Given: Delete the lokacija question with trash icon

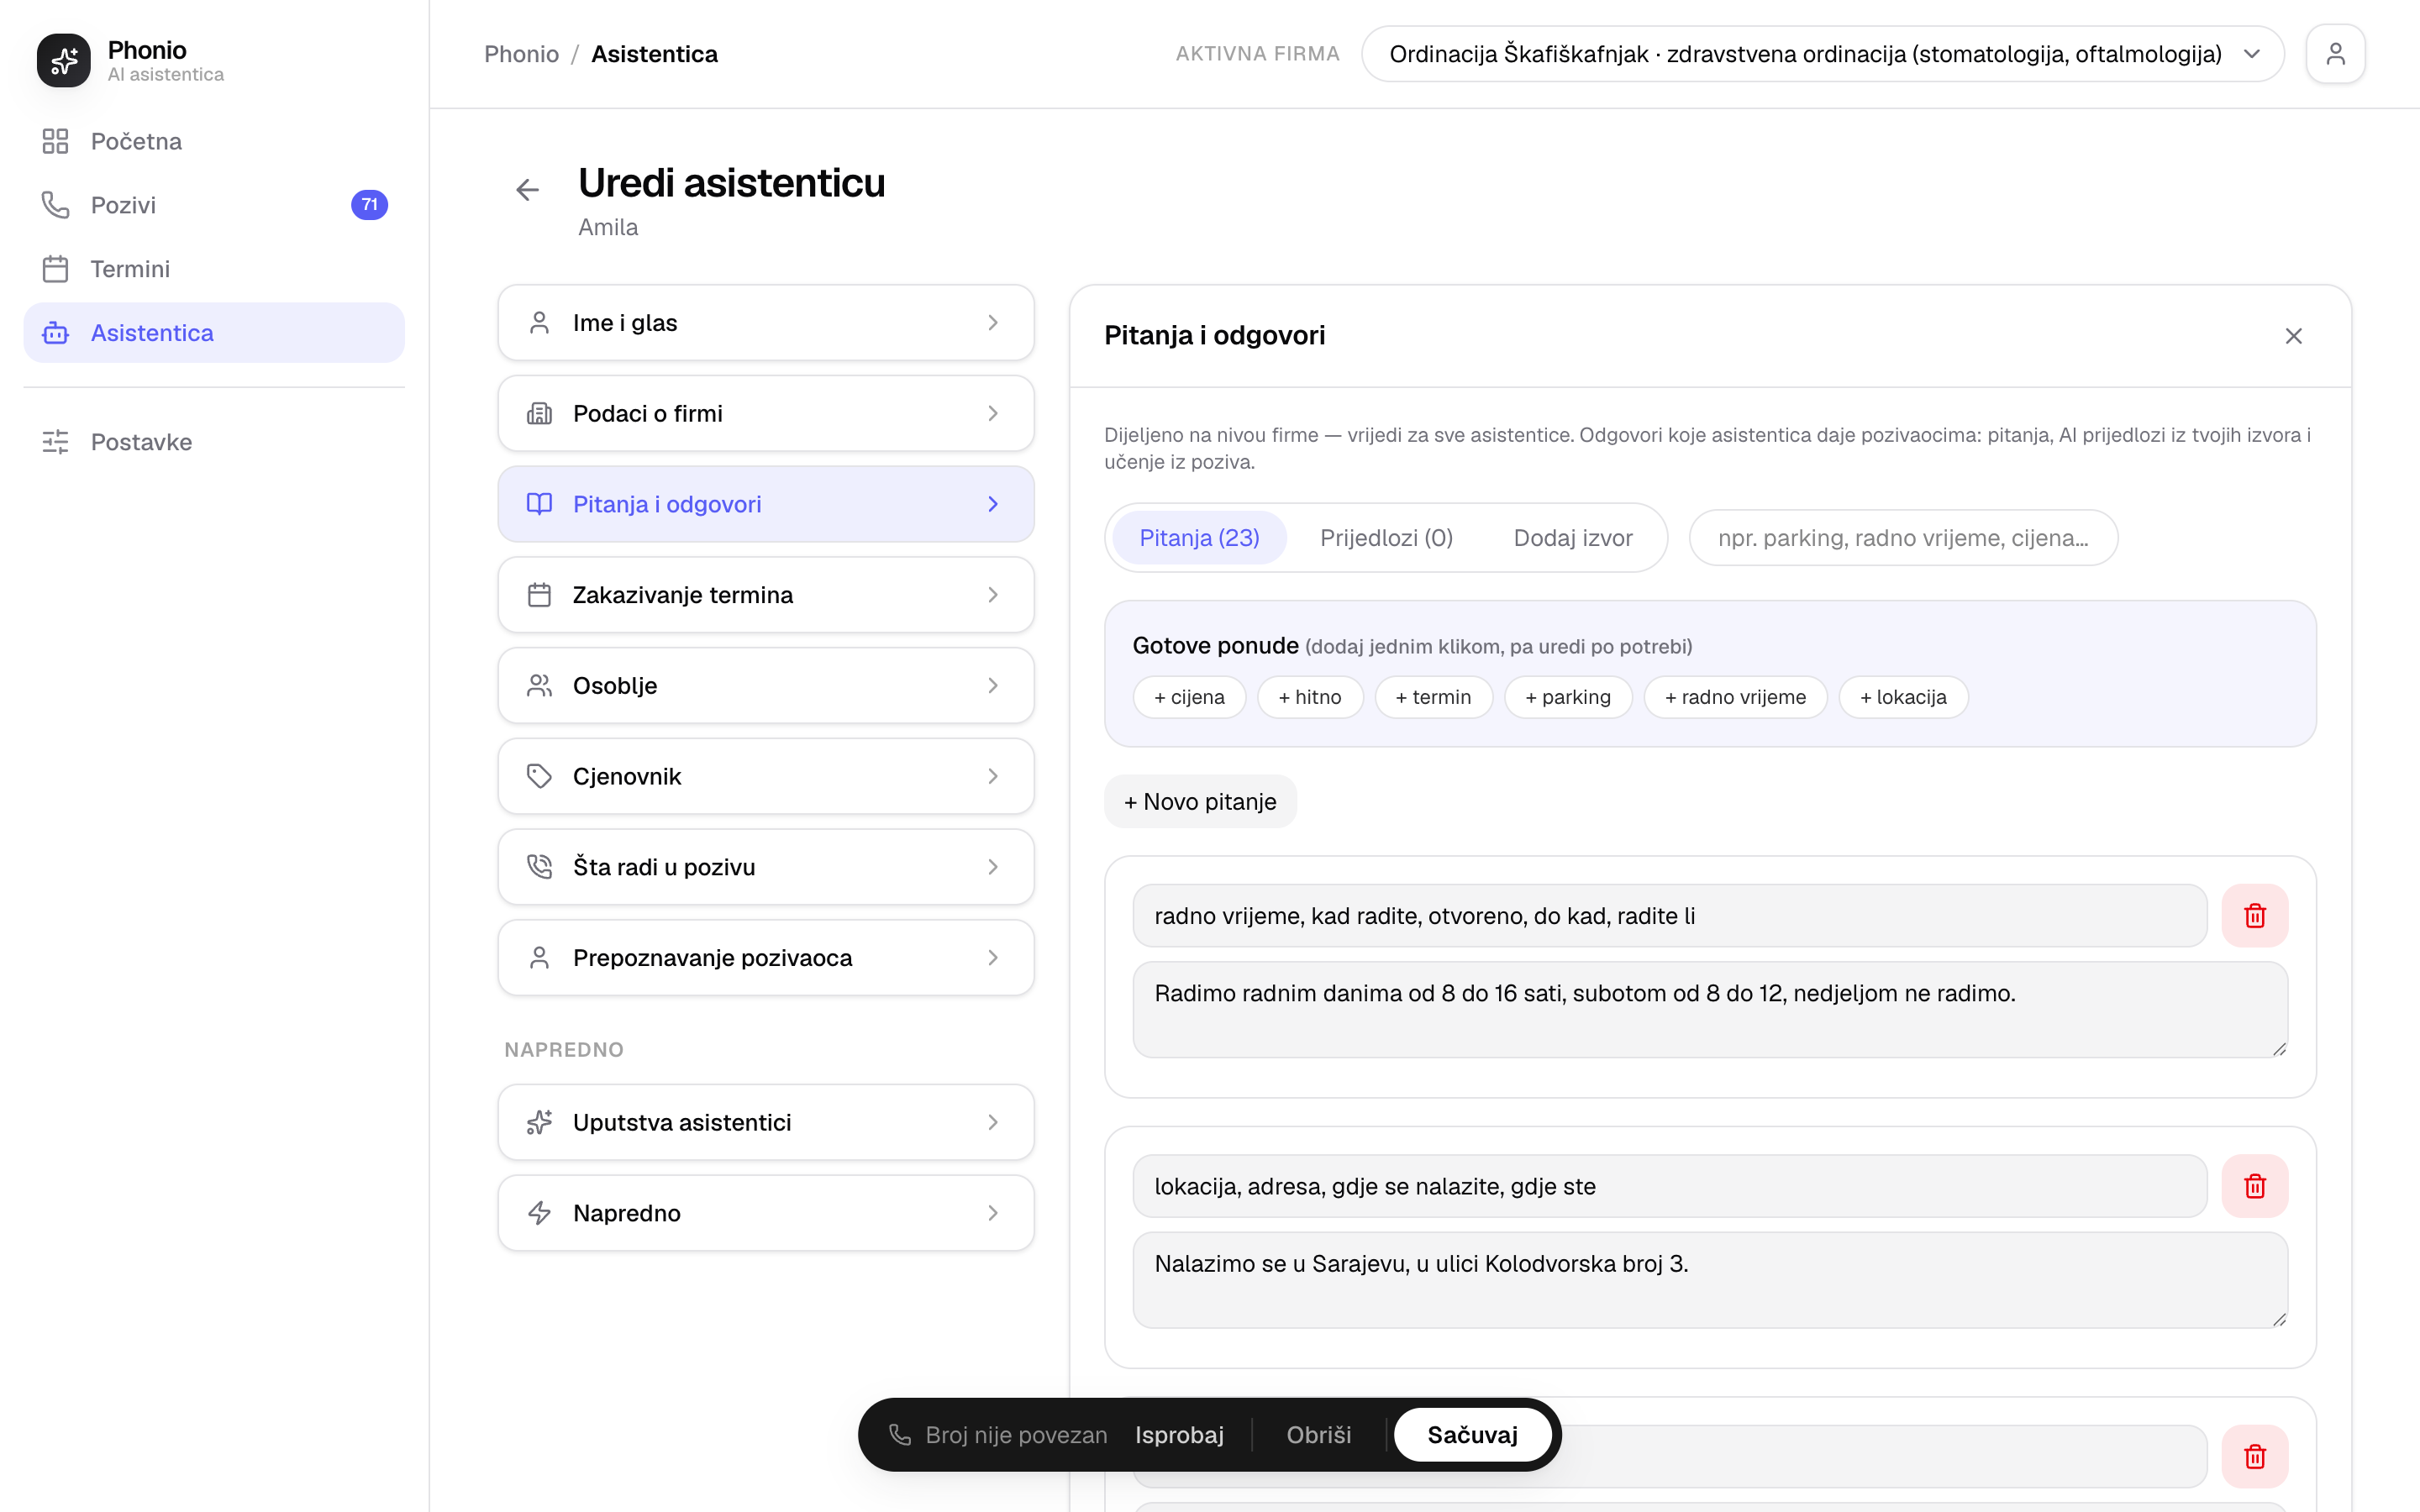Looking at the screenshot, I should pyautogui.click(x=2255, y=1186).
